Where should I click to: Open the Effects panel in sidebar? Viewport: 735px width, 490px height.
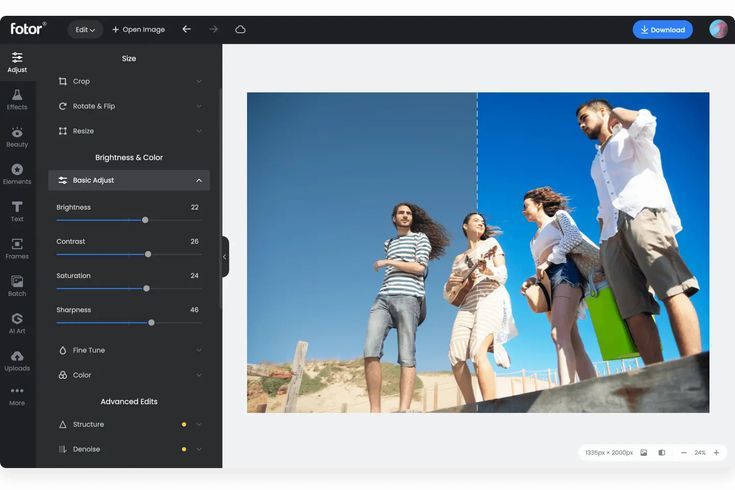click(x=17, y=99)
